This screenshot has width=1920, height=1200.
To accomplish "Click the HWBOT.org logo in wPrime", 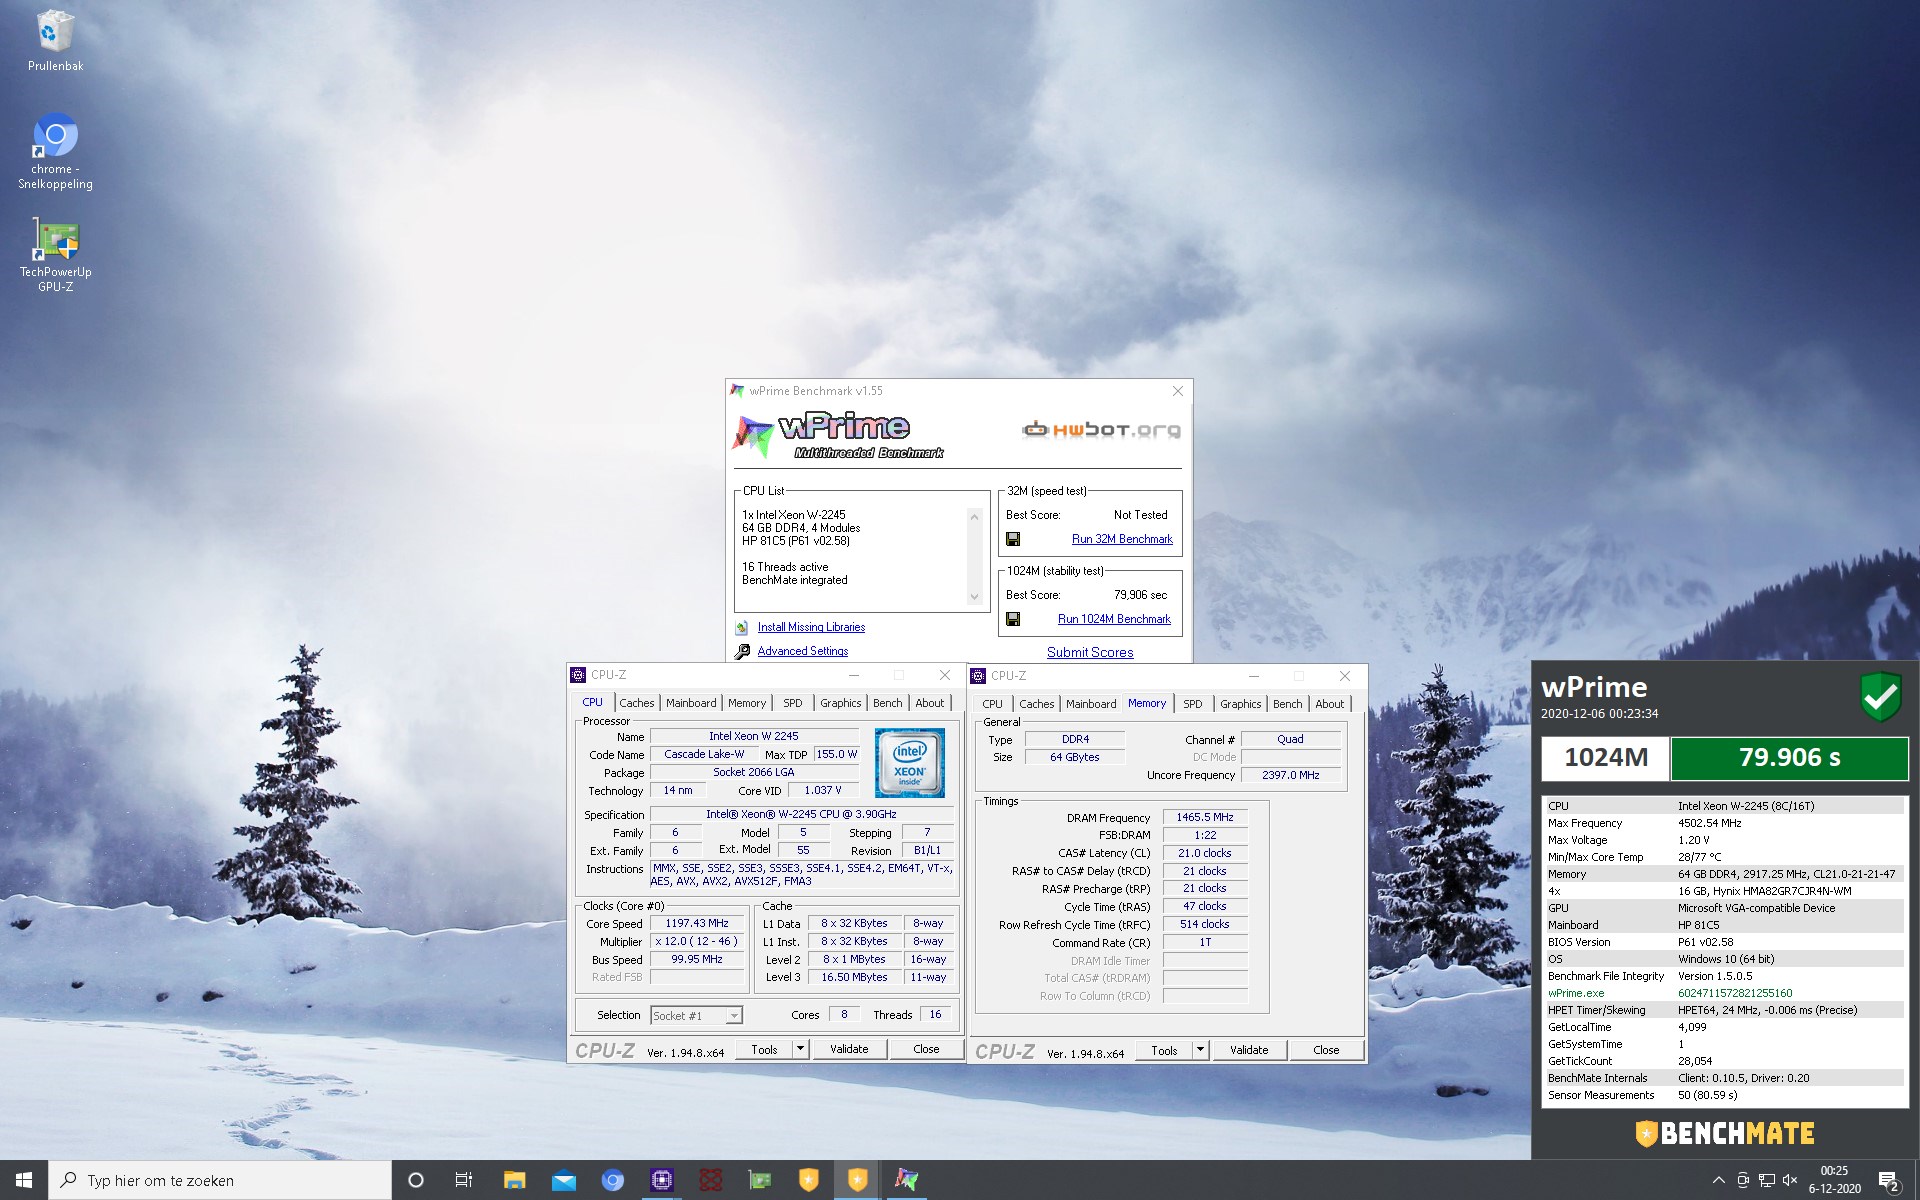I will tap(1101, 430).
